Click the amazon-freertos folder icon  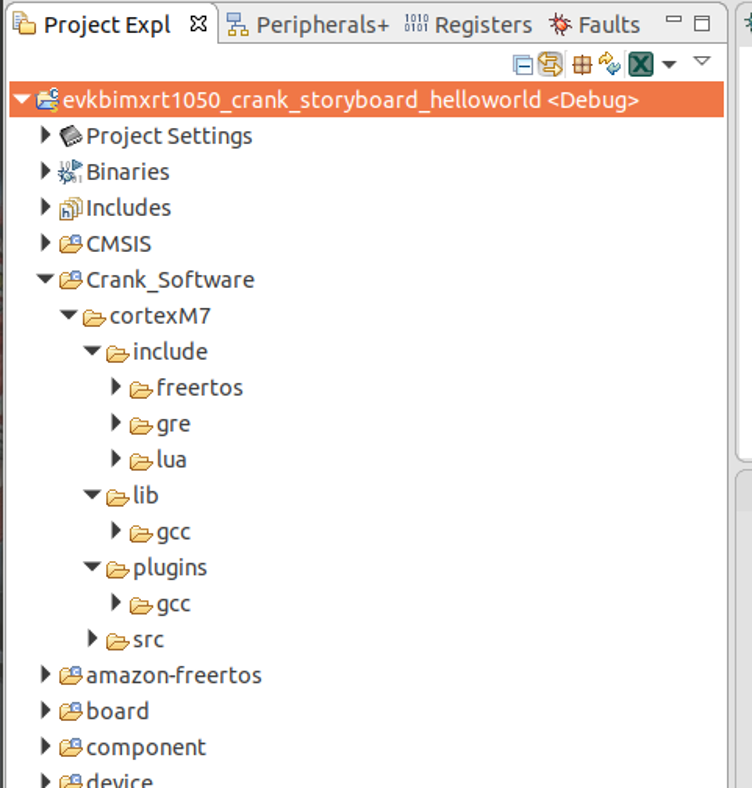pos(70,675)
